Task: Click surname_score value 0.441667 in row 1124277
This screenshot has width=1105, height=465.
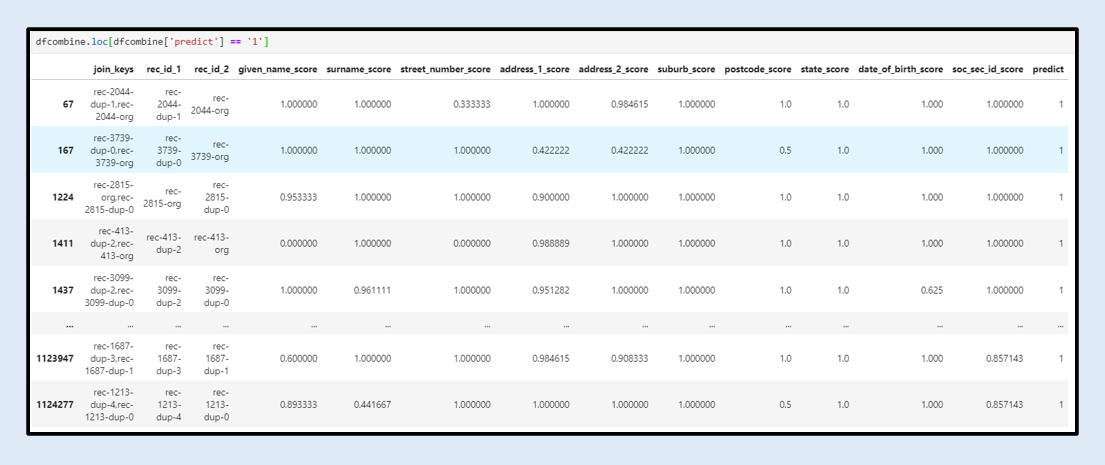Action: coord(374,404)
